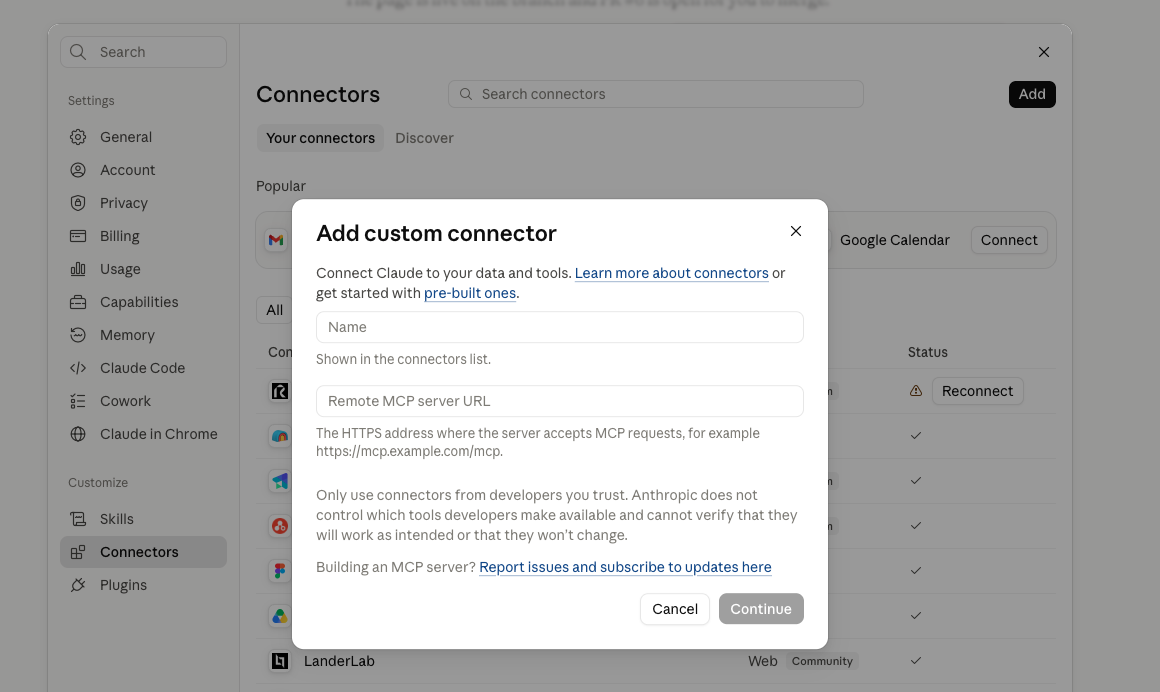Click the Capabilities briefcase icon
Image resolution: width=1160 pixels, height=692 pixels.
point(78,302)
